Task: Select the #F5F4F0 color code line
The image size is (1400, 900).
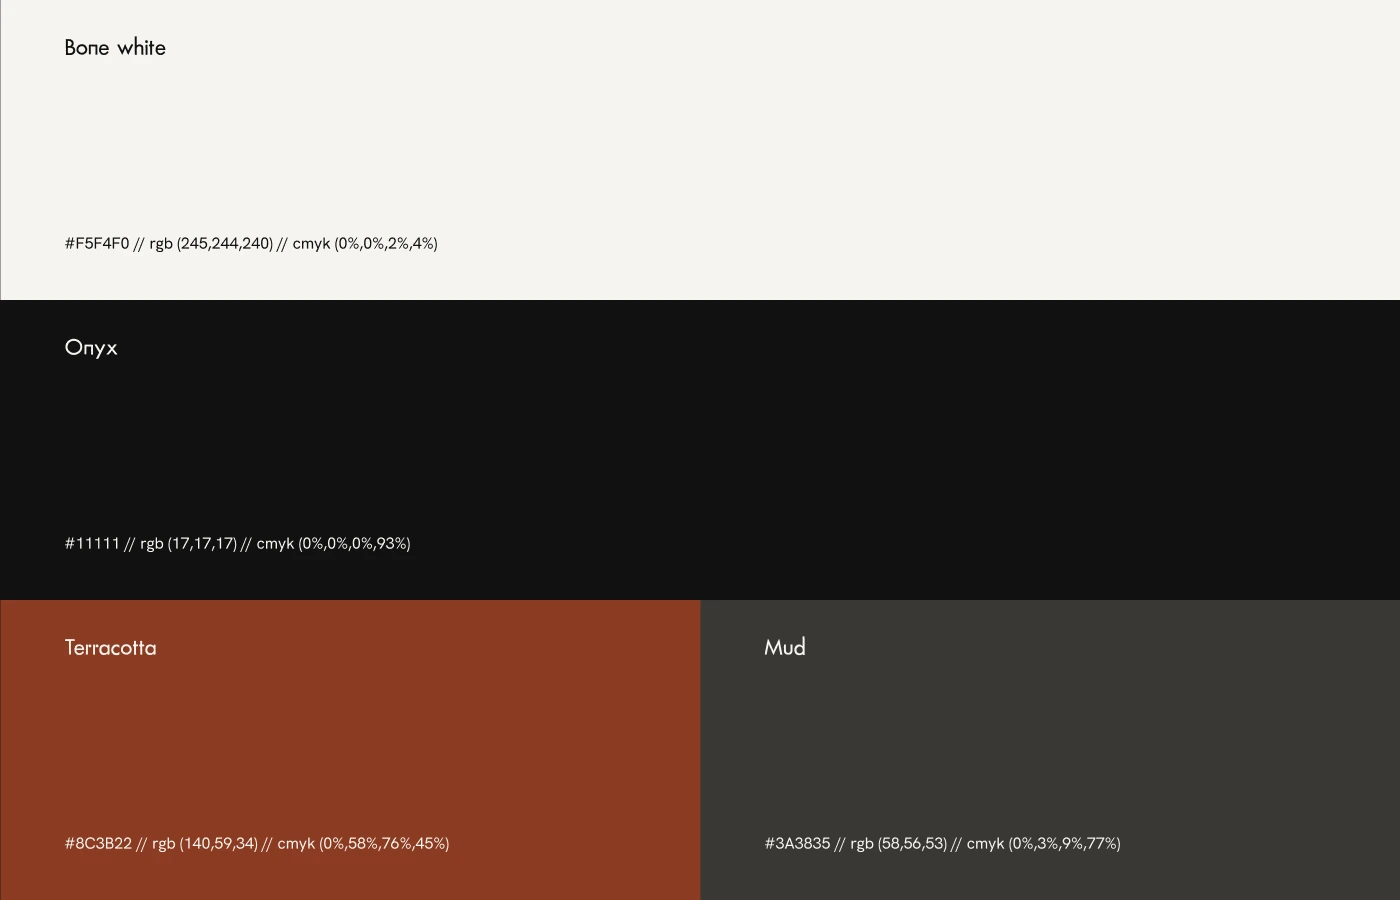Action: [x=251, y=243]
